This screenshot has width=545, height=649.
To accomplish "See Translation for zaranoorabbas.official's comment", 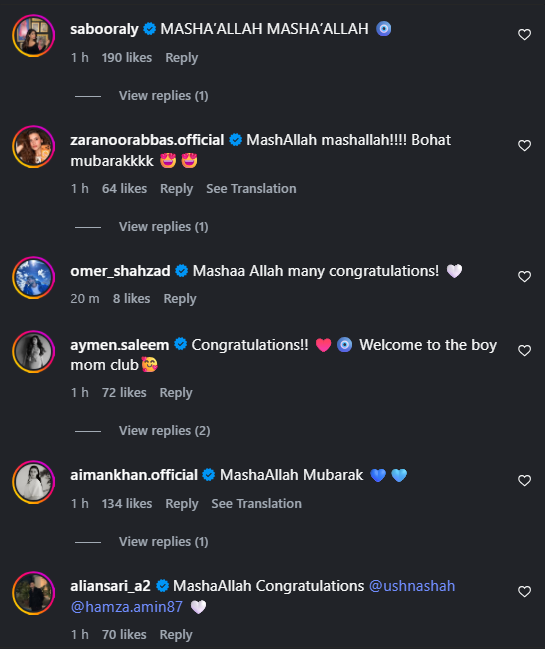I will click(x=251, y=189).
